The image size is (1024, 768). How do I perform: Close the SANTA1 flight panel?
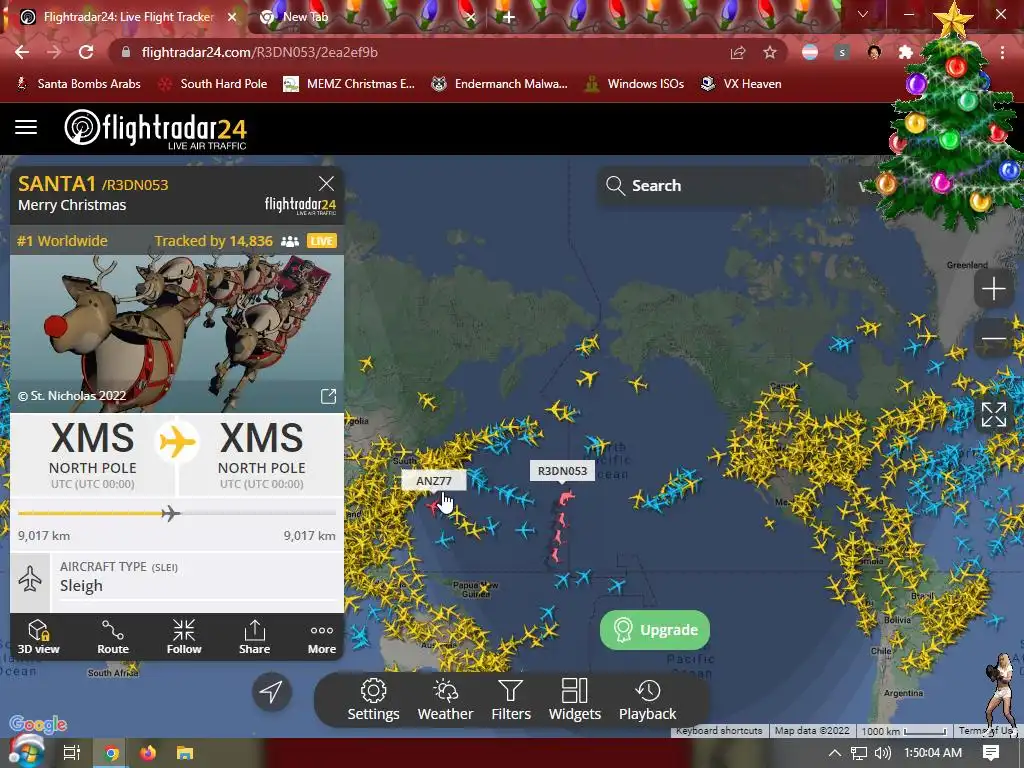tap(326, 184)
